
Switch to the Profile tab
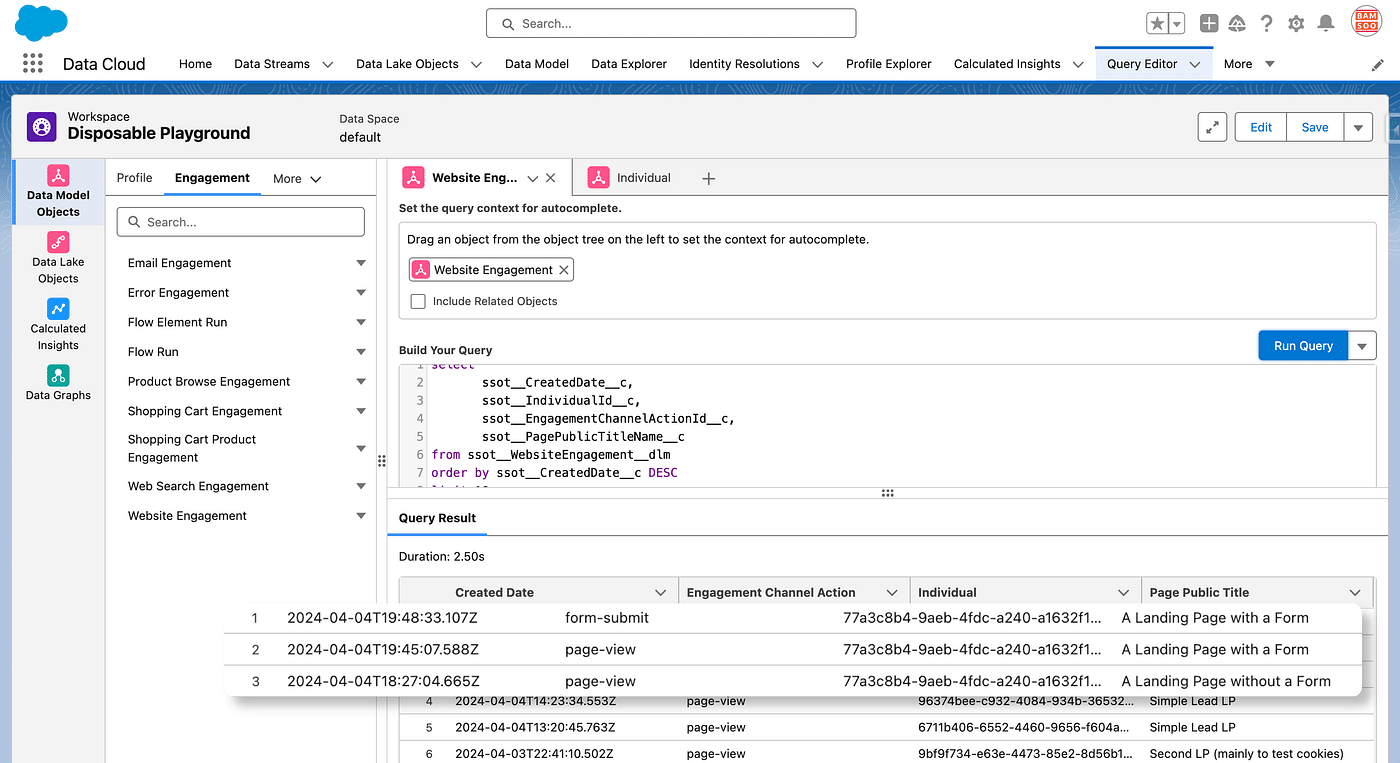[134, 178]
